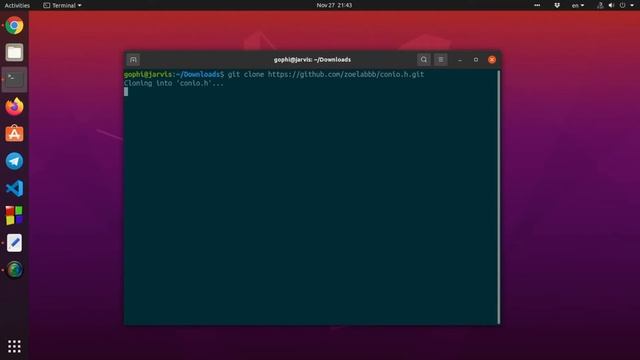Minimize the terminal window
Image resolution: width=640 pixels, height=360 pixels.
460,60
